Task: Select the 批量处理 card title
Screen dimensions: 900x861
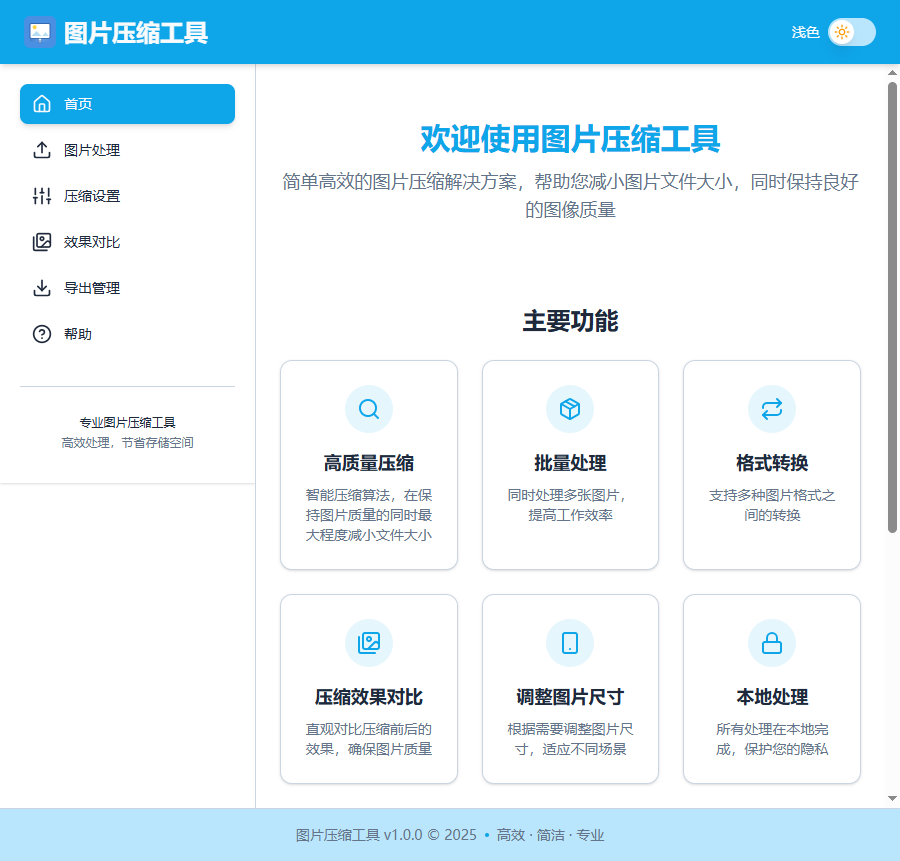Action: [570, 463]
